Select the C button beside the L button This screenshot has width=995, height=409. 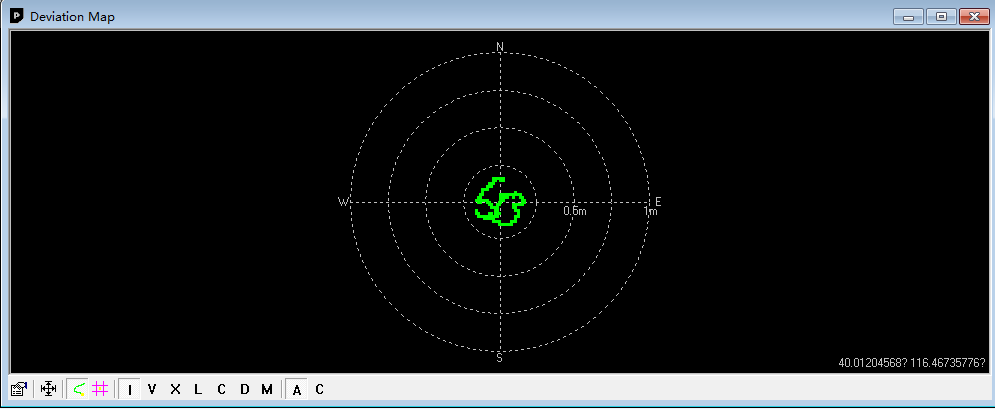(221, 389)
